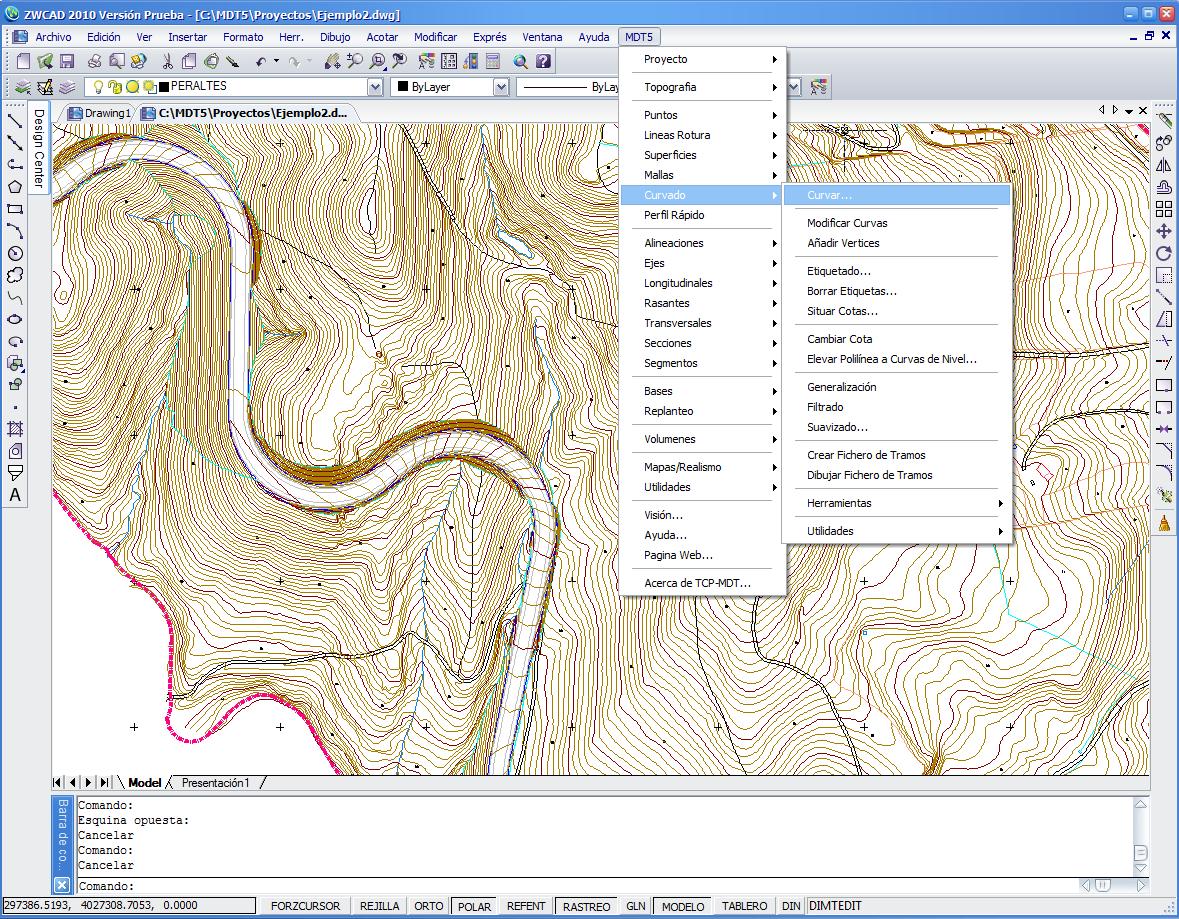The image size is (1179, 919).
Task: Go to first layout tab arrow
Action: tap(58, 783)
